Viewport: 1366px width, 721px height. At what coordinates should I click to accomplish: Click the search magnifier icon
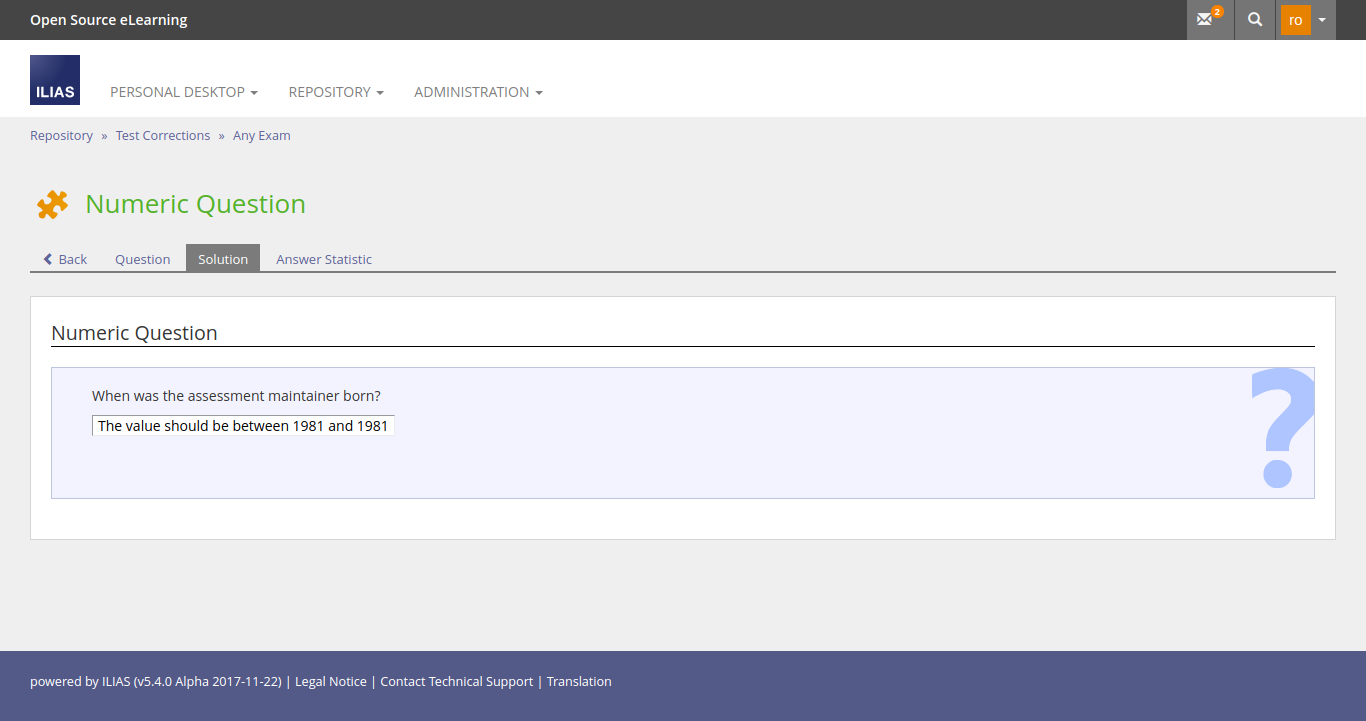[x=1255, y=20]
